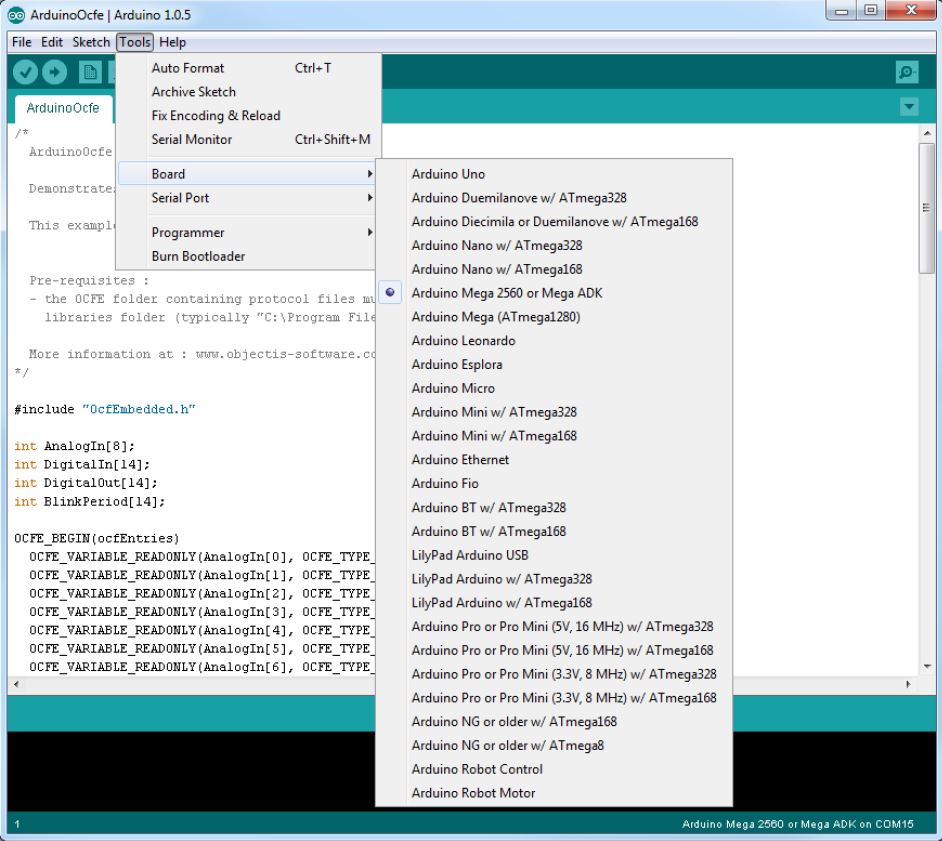The height and width of the screenshot is (841, 942).
Task: Click the vertical scrollbar thumb
Action: click(x=927, y=208)
